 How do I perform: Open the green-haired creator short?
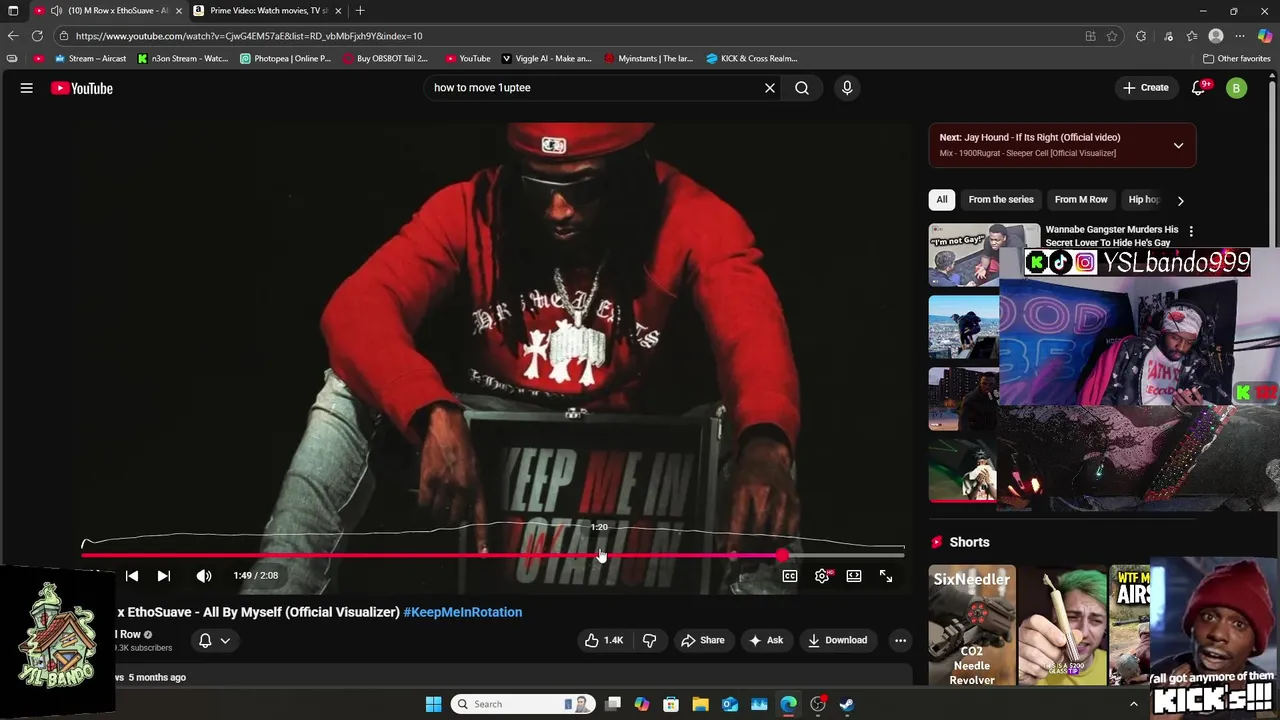(1062, 626)
